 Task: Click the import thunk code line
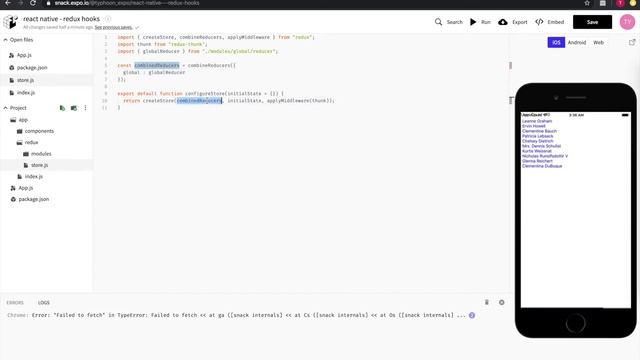(x=162, y=44)
